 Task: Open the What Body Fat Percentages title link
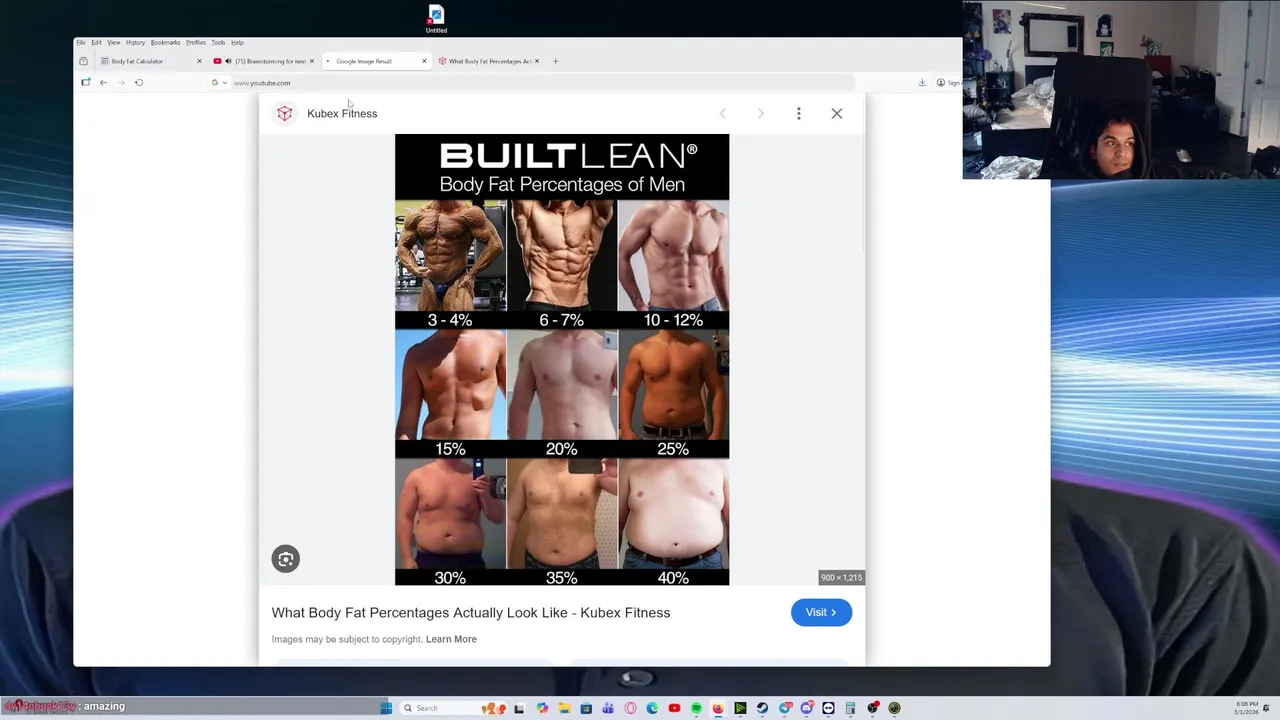pyautogui.click(x=471, y=612)
